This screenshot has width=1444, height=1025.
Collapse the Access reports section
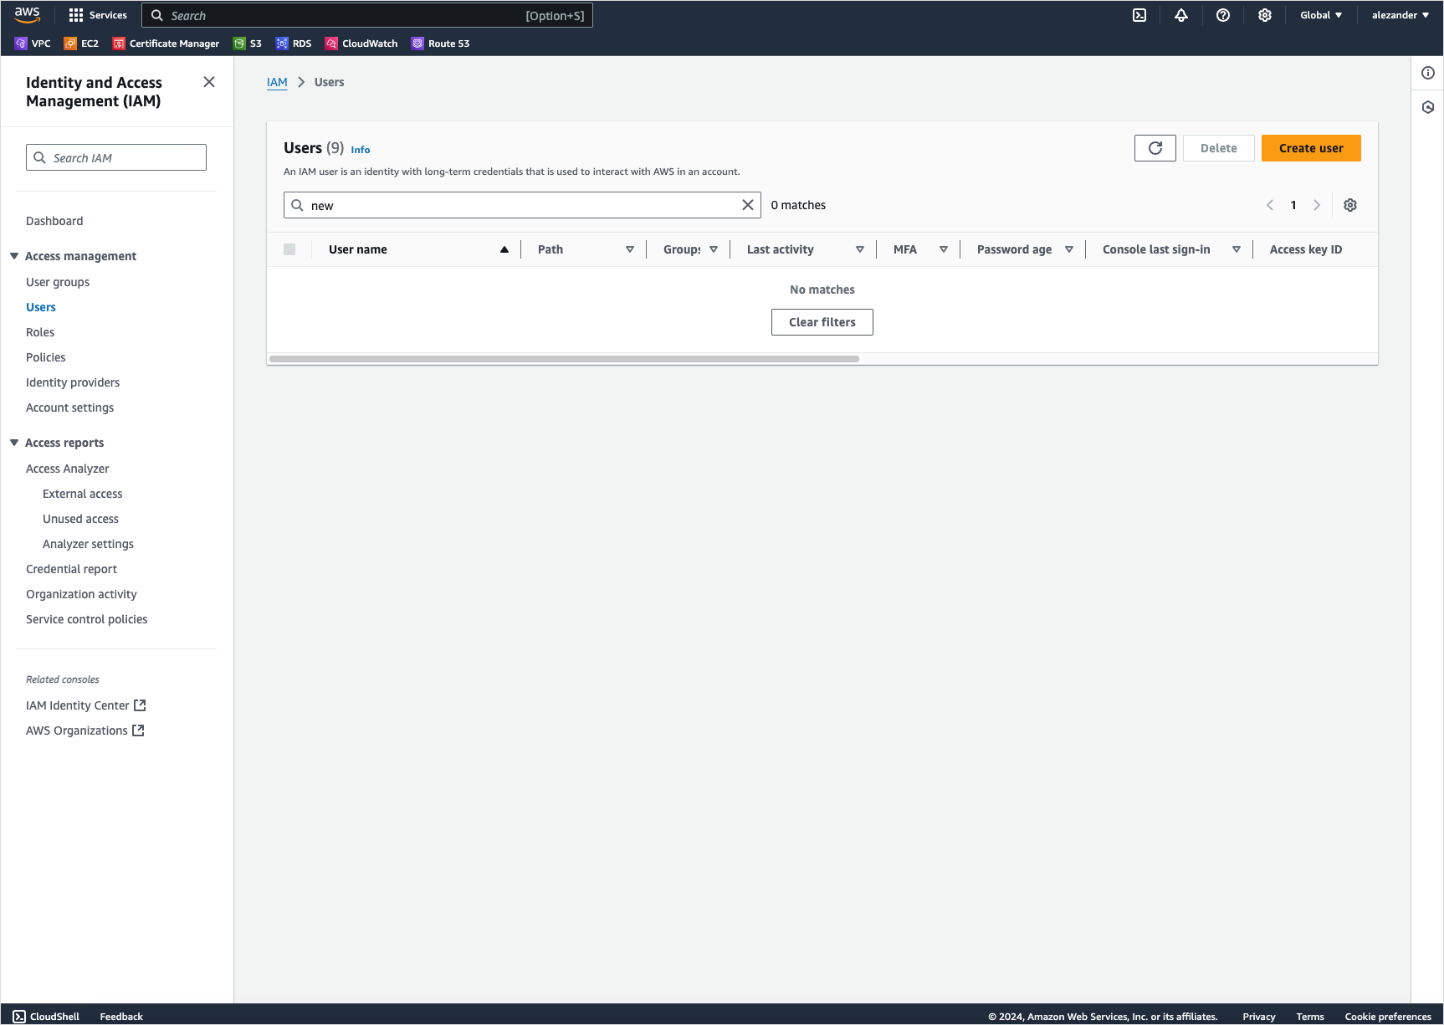pyautogui.click(x=14, y=442)
